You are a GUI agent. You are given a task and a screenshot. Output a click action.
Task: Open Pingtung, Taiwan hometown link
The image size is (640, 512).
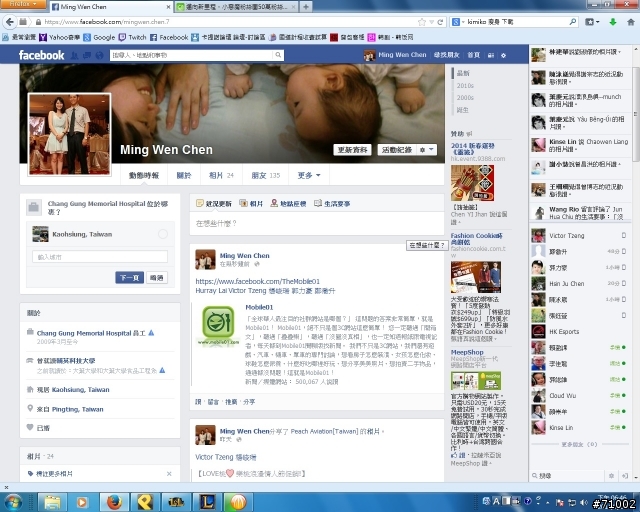[78, 409]
